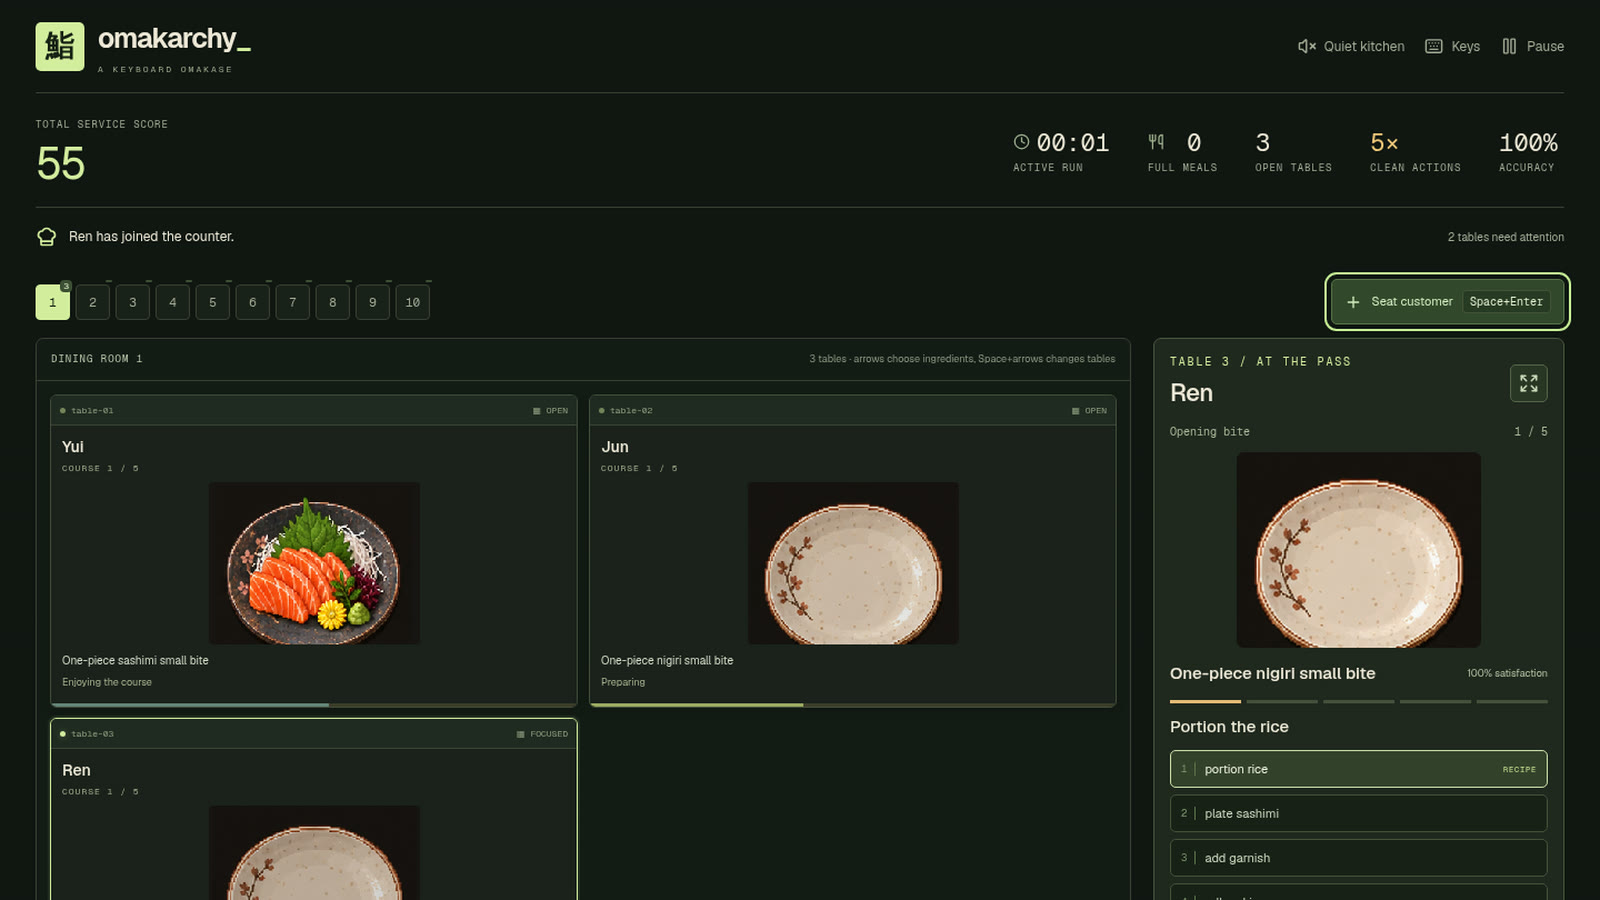Click the RECIPE tag on portion rice
Image resolution: width=1600 pixels, height=900 pixels.
click(1519, 769)
